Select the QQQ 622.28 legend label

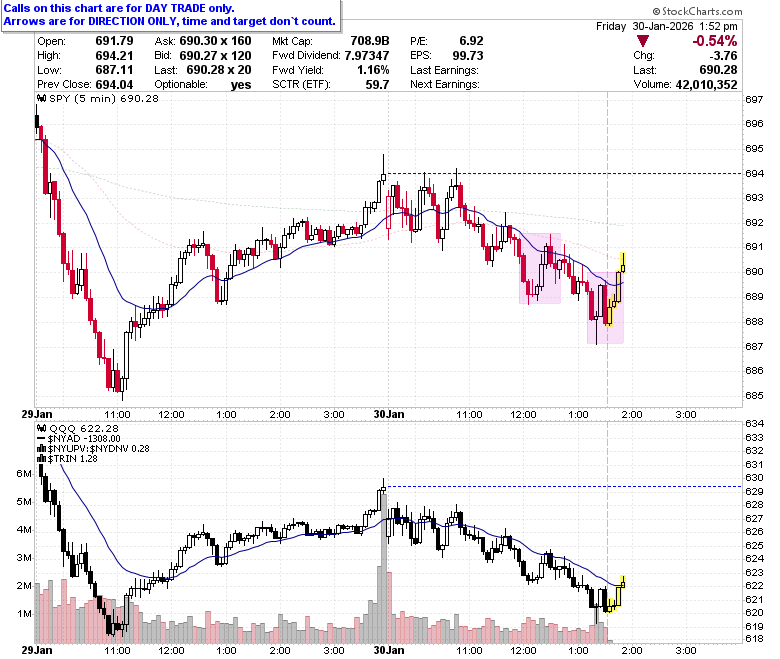coord(84,428)
